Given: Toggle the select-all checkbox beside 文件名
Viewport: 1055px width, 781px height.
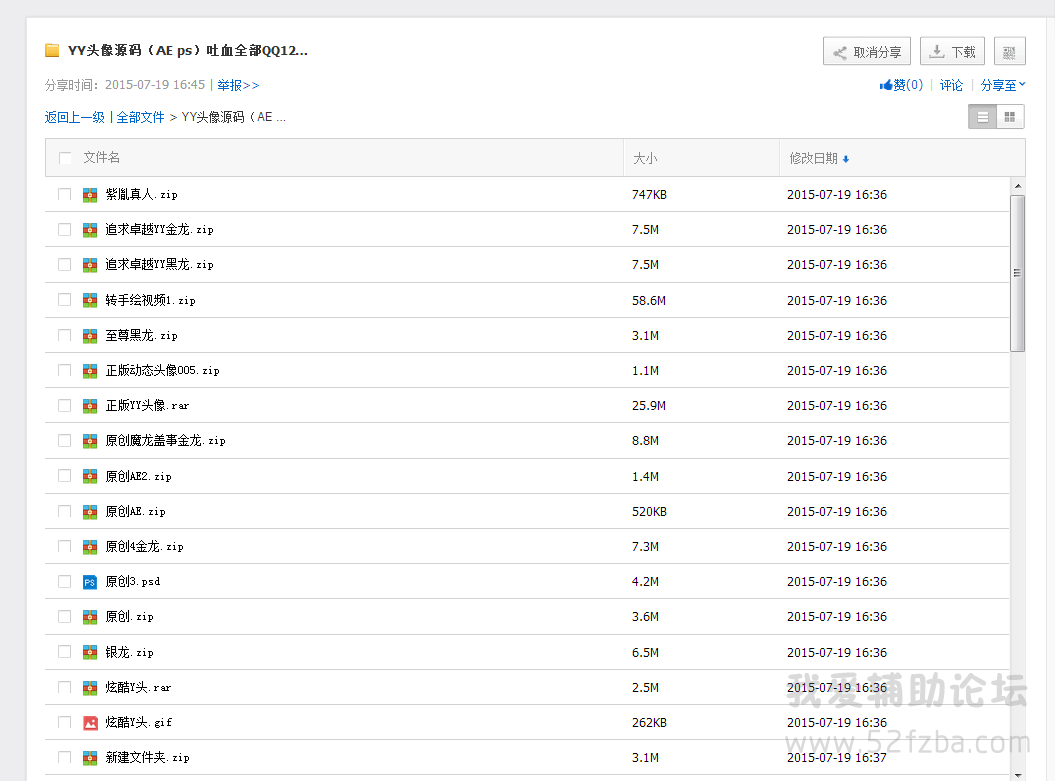Looking at the screenshot, I should pos(65,158).
